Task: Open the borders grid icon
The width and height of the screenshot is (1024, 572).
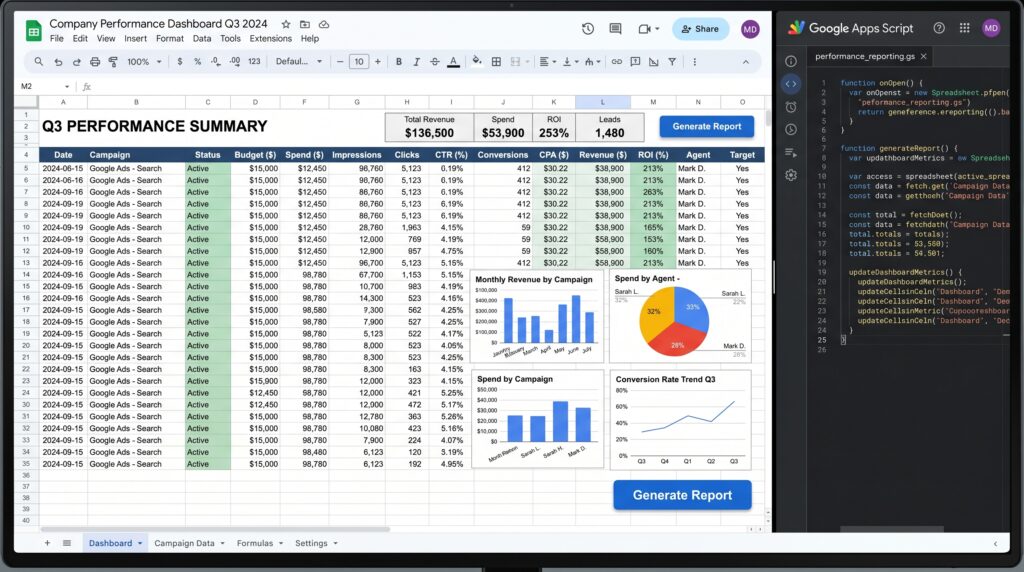Action: [x=496, y=62]
